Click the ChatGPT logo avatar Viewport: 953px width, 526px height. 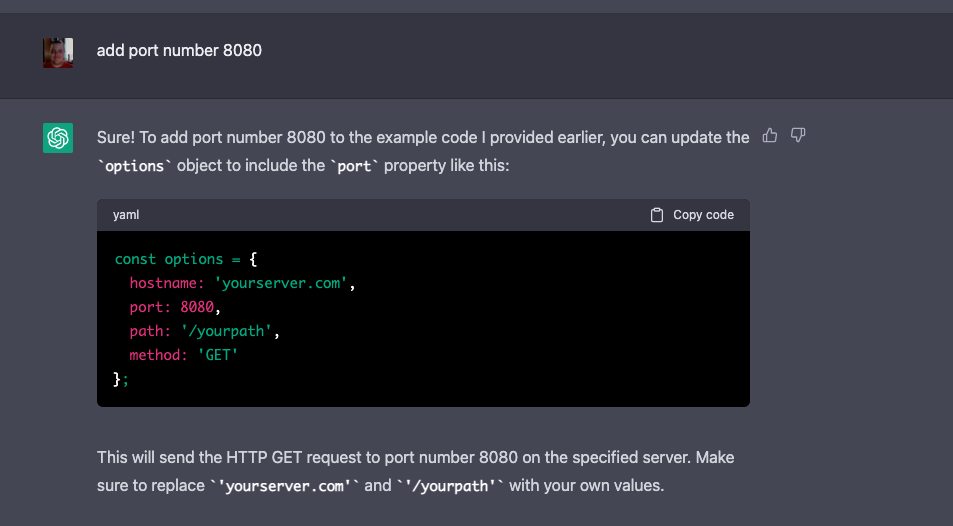tap(58, 137)
